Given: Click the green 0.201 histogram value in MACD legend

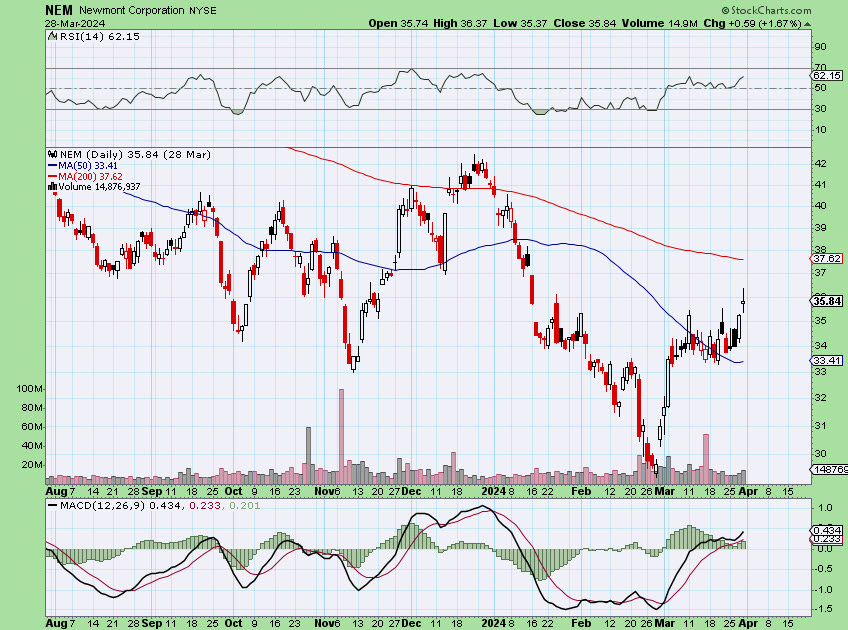Looking at the screenshot, I should pos(244,506).
